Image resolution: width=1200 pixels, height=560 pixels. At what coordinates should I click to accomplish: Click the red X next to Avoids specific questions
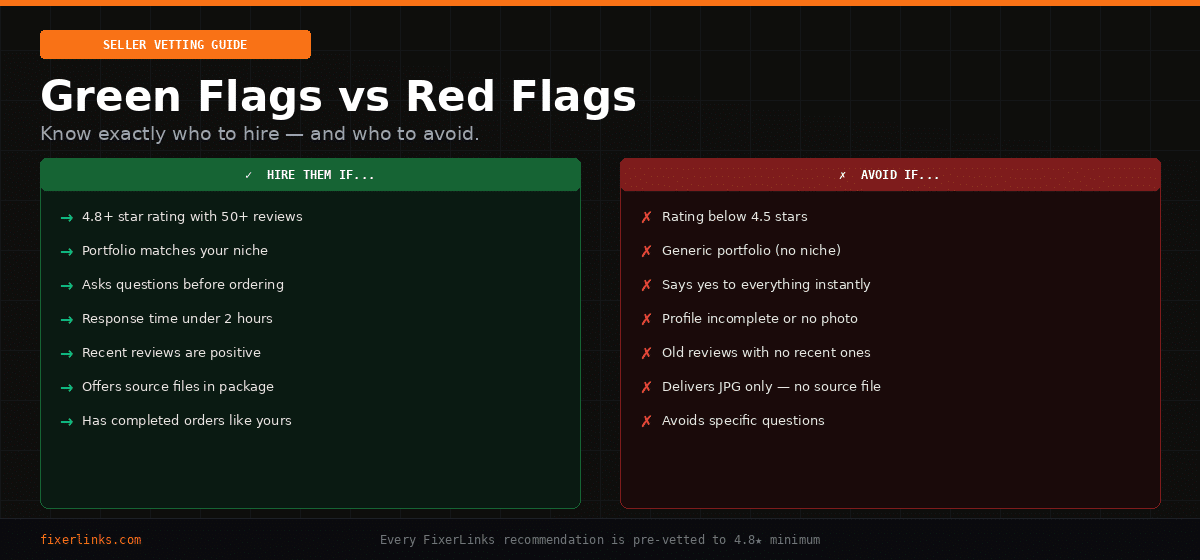[646, 421]
